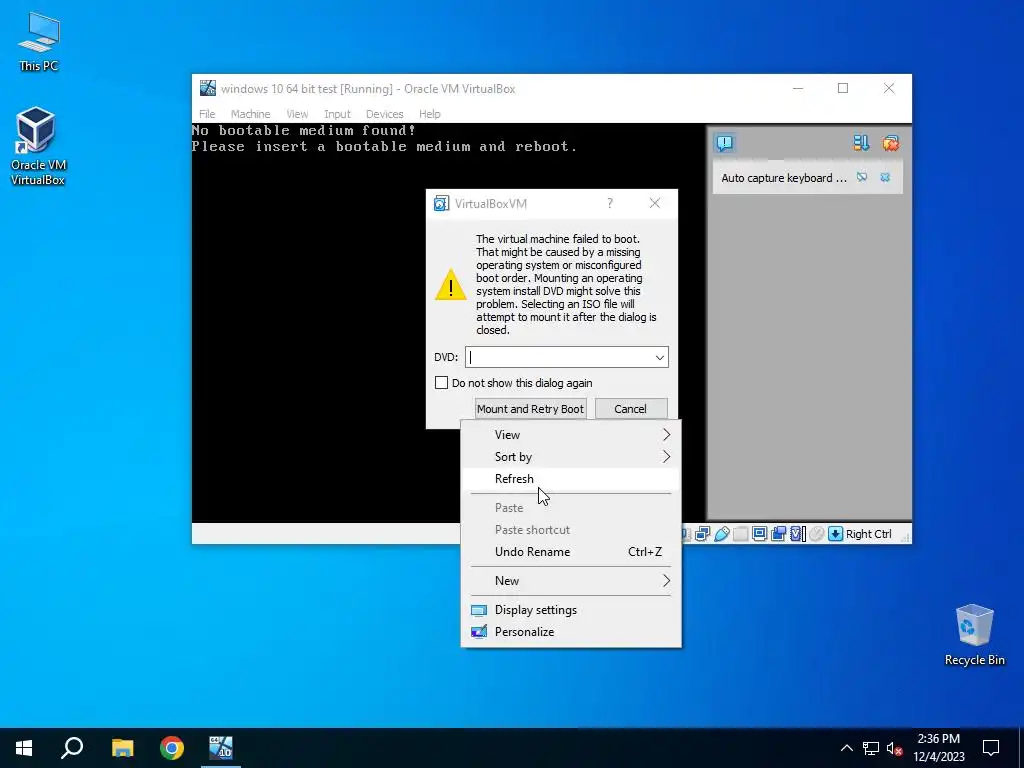Image resolution: width=1024 pixels, height=768 pixels.
Task: Close the VirtualBoxVM boot failure dialog
Action: pyautogui.click(x=655, y=203)
